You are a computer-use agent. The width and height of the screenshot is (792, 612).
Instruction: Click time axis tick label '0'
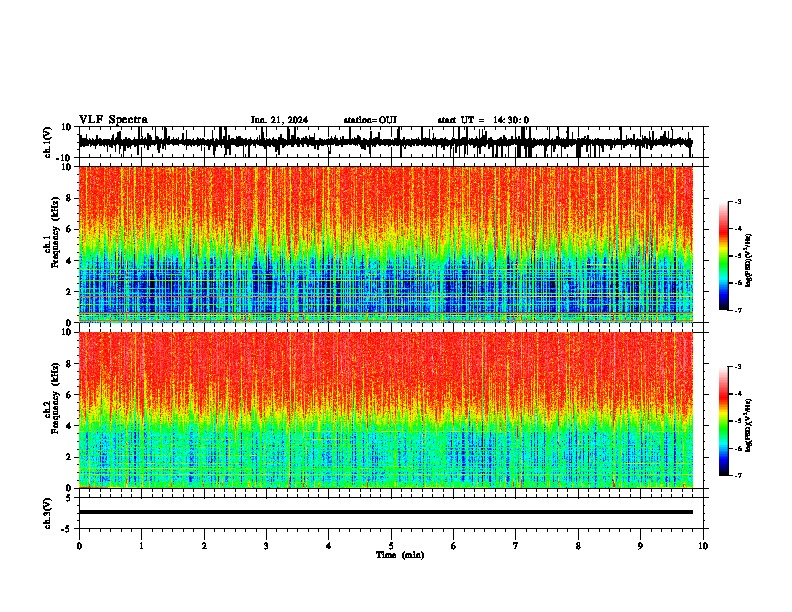(x=79, y=546)
